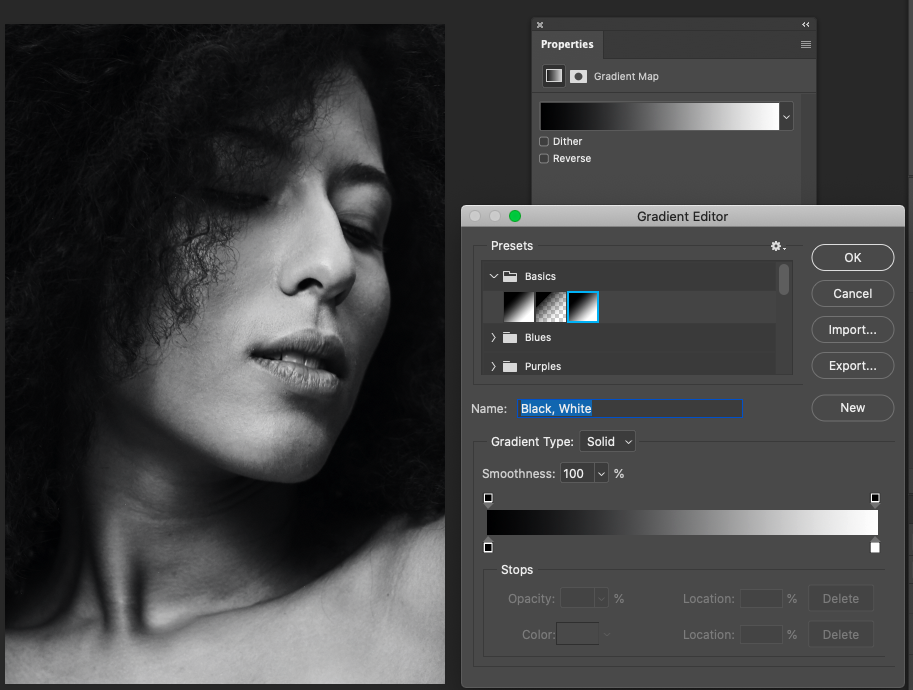Click the left black opacity stop above gradient bar
913x690 pixels.
488,498
